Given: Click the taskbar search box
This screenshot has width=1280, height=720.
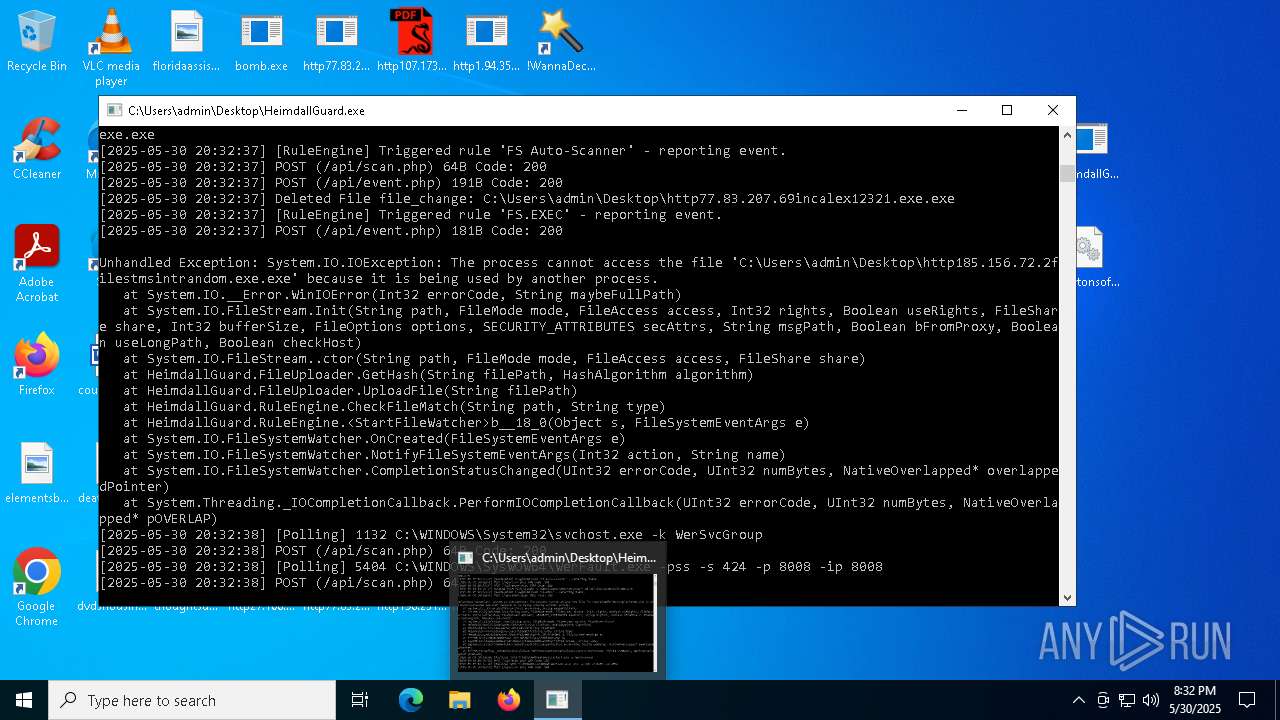Looking at the screenshot, I should [192, 700].
